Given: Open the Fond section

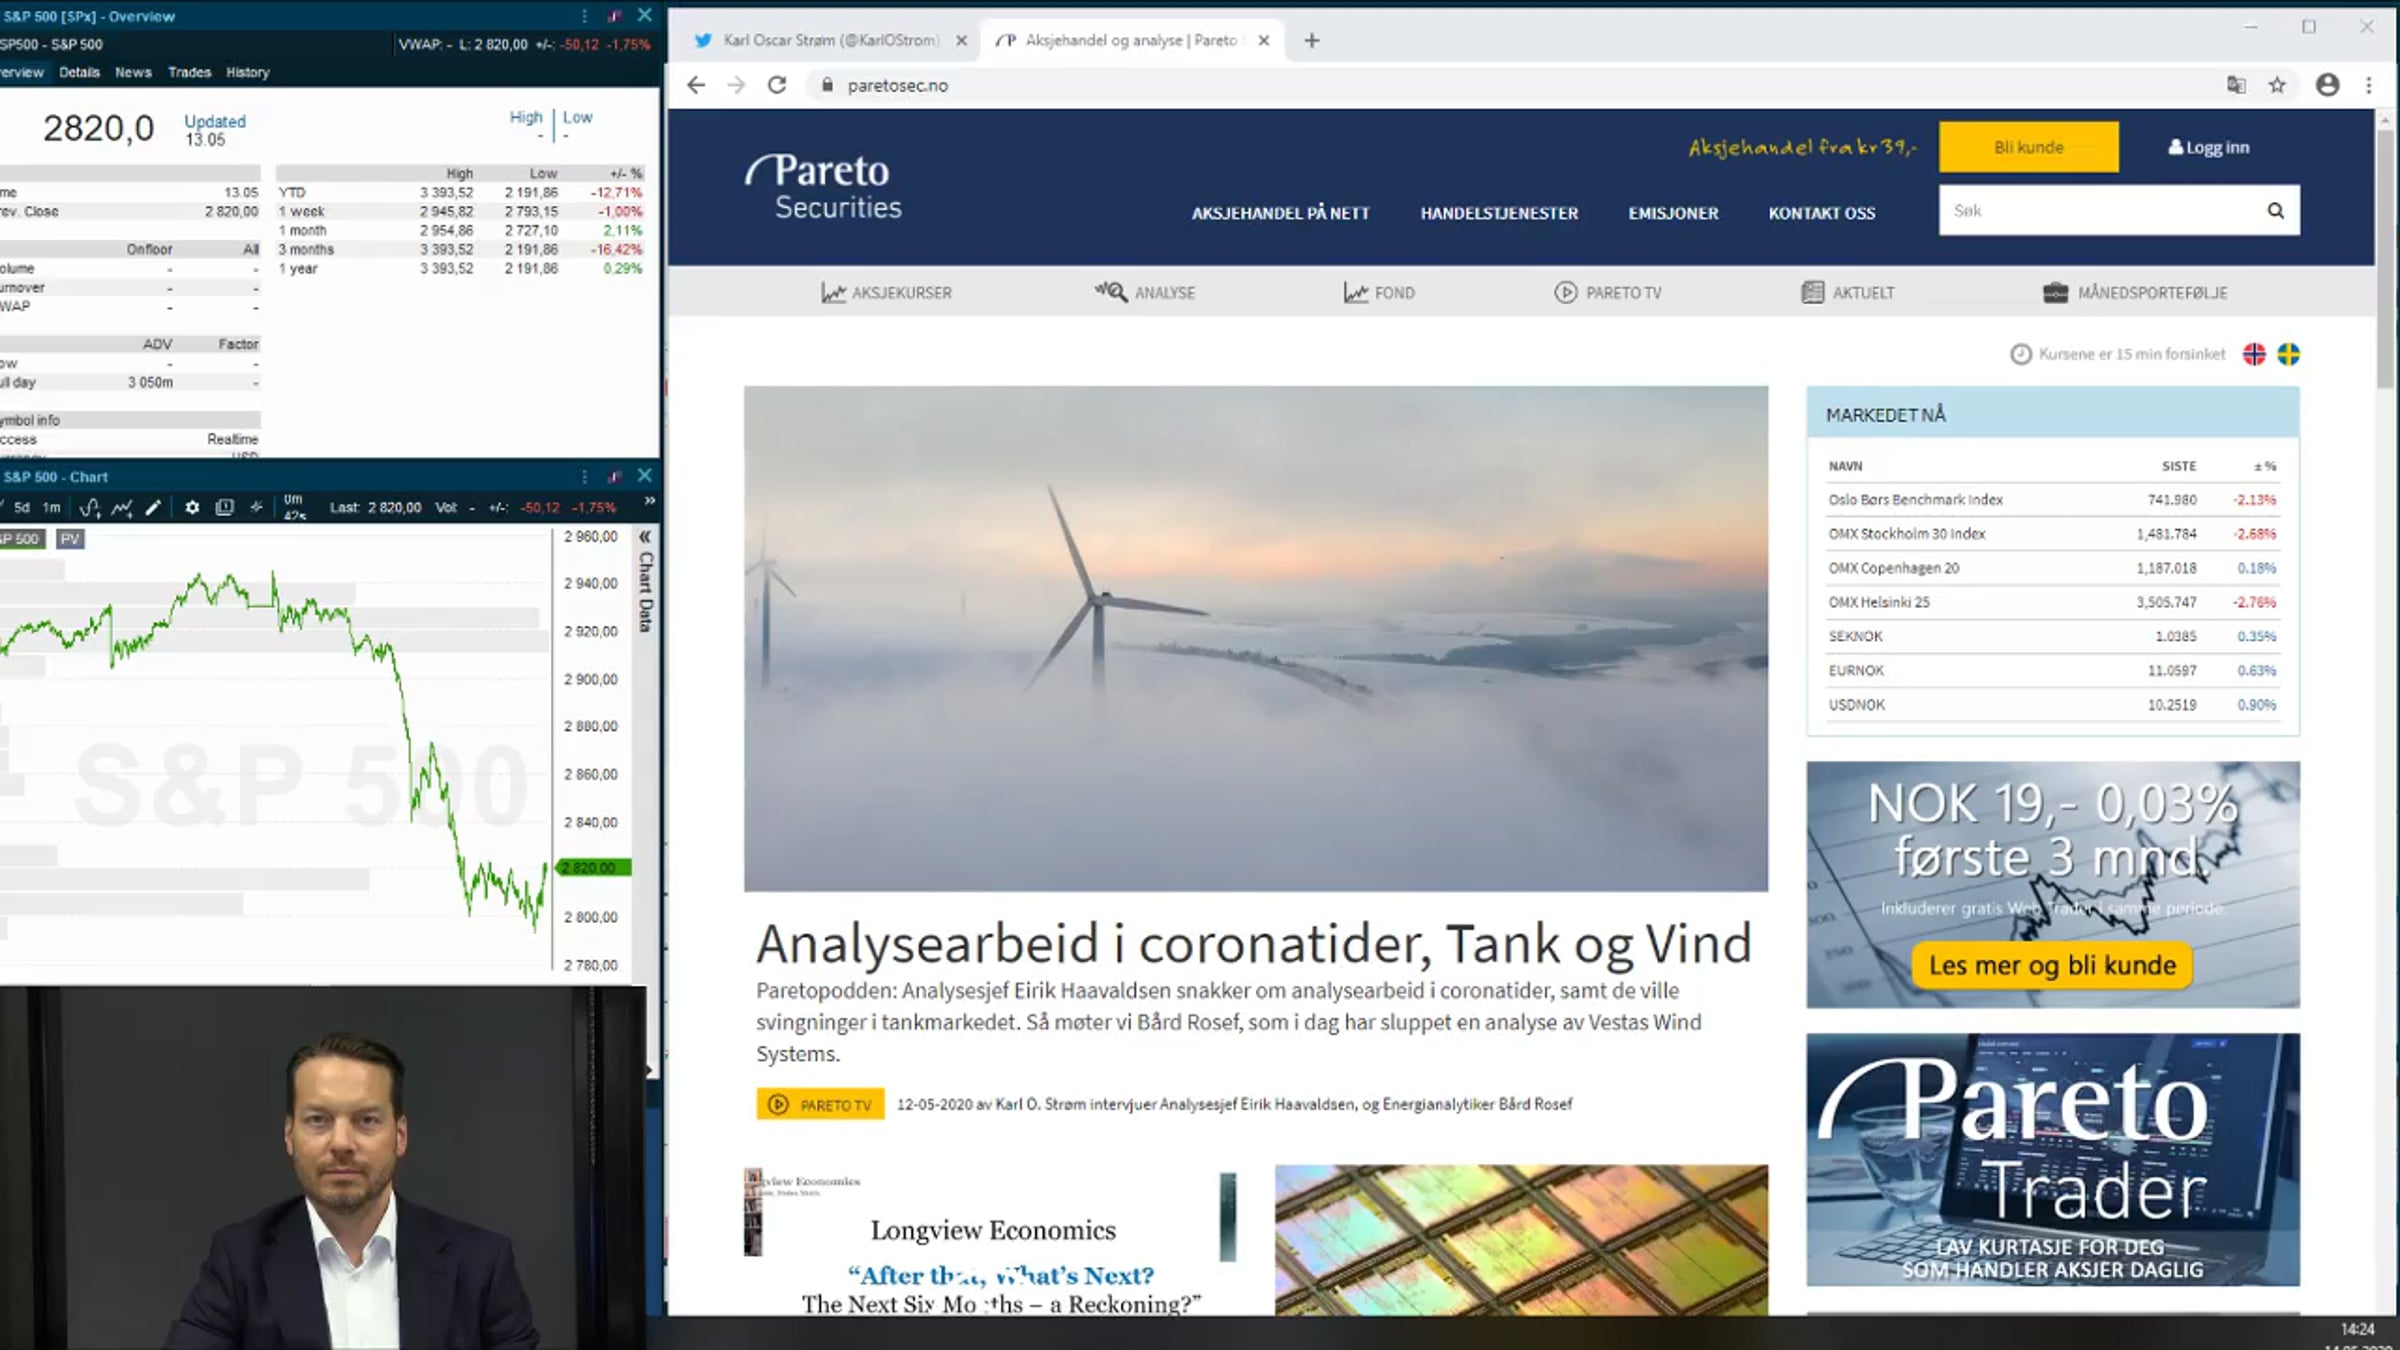Looking at the screenshot, I should tap(1378, 292).
